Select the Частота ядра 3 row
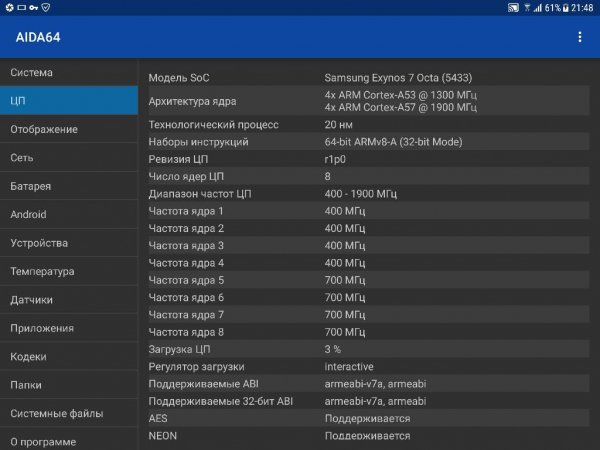Image resolution: width=600 pixels, height=450 pixels. [x=369, y=246]
